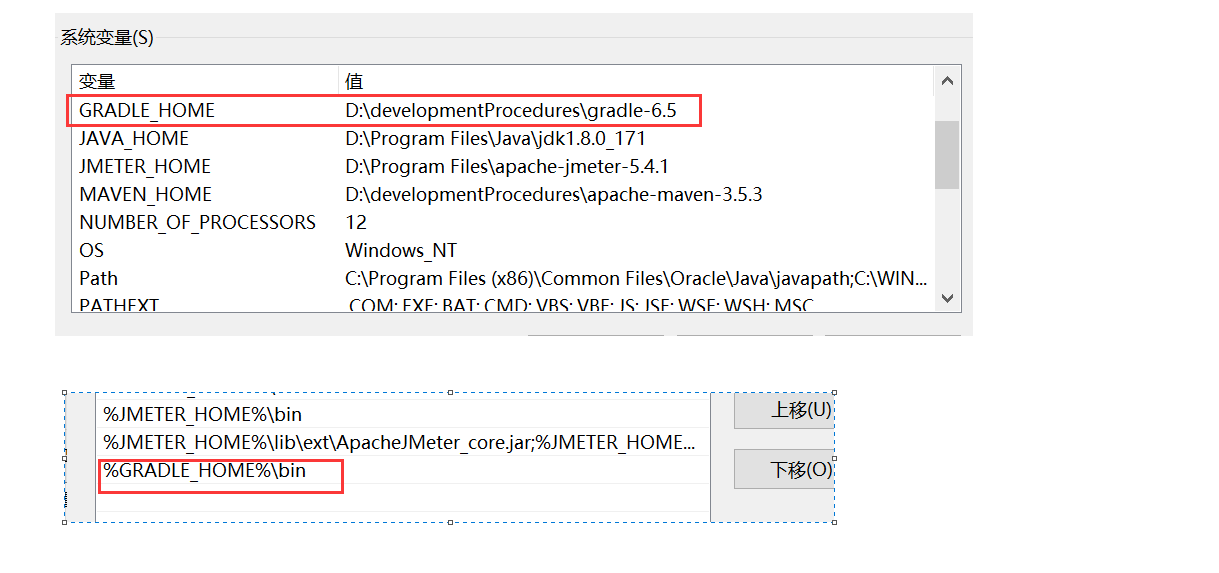Image resolution: width=1219 pixels, height=573 pixels.
Task: Click the processor count value 12
Action: [x=356, y=222]
